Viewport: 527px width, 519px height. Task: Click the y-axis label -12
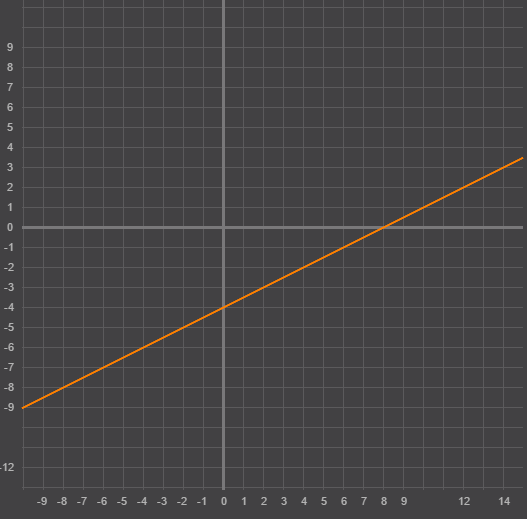coord(7,467)
